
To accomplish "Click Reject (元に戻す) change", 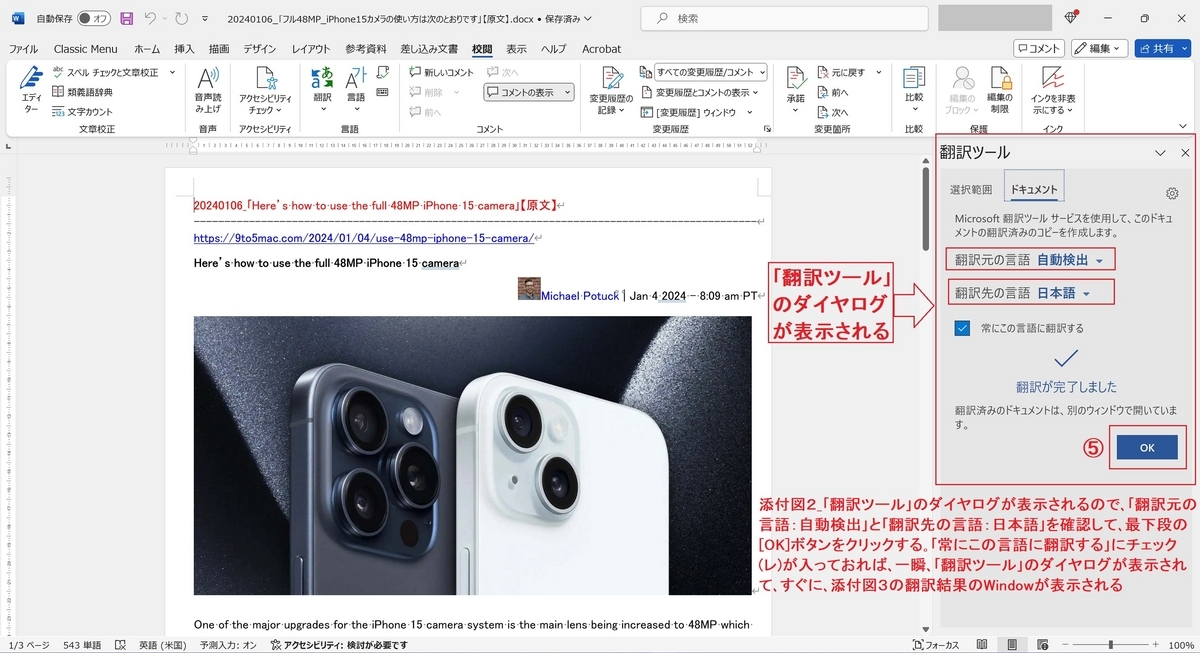I will 840,72.
